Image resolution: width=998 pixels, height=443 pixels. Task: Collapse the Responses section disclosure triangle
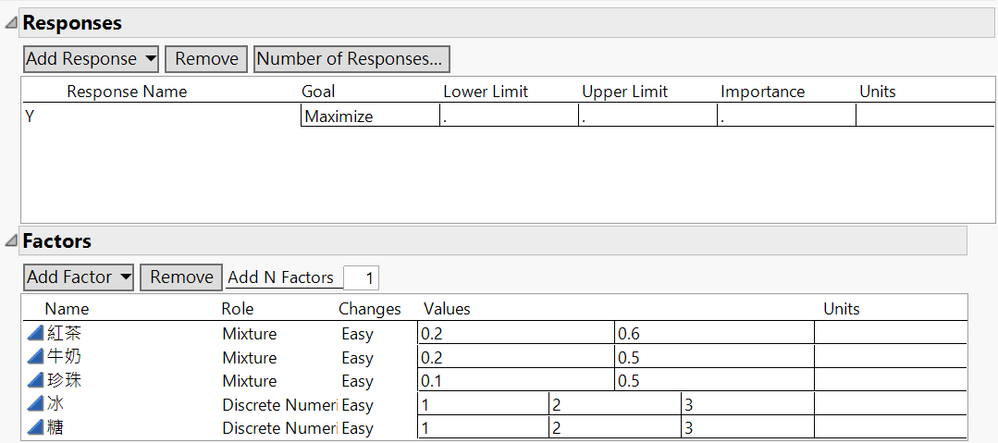click(x=11, y=22)
